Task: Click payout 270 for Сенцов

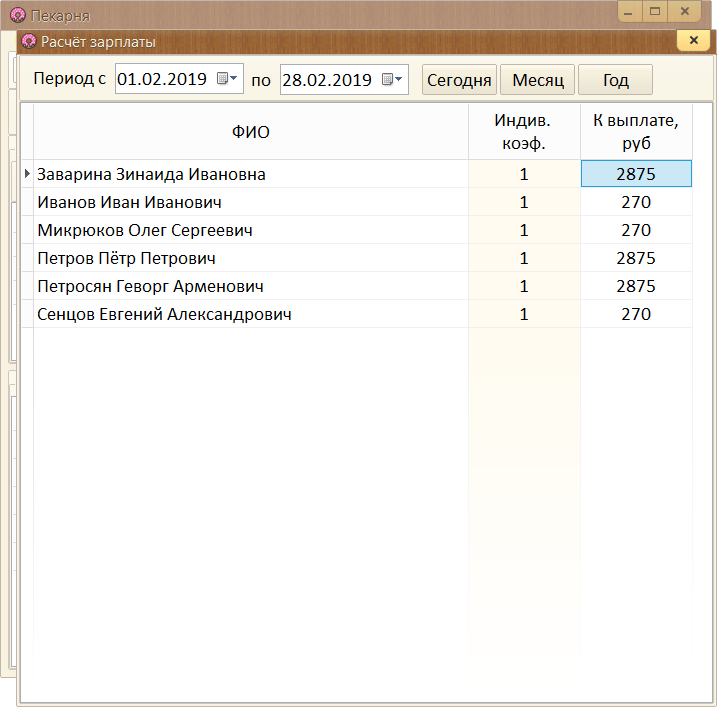Action: click(636, 314)
